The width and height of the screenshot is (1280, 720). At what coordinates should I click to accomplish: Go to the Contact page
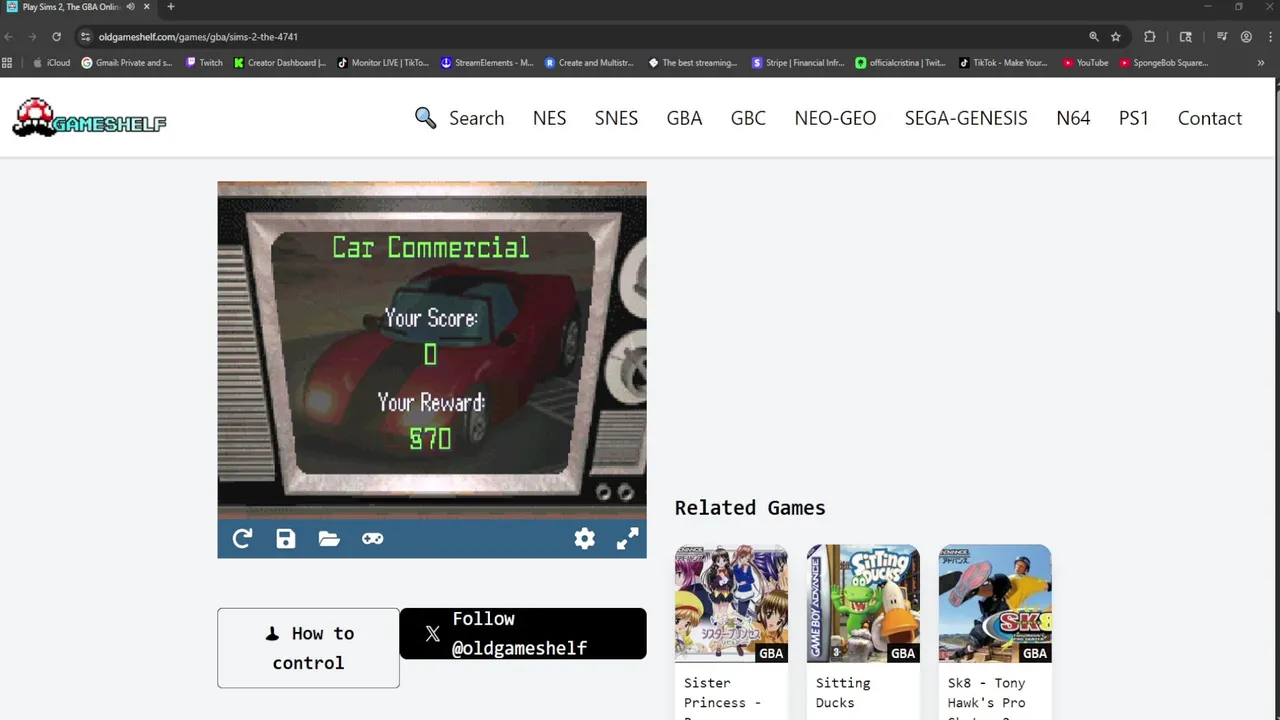coord(1209,118)
